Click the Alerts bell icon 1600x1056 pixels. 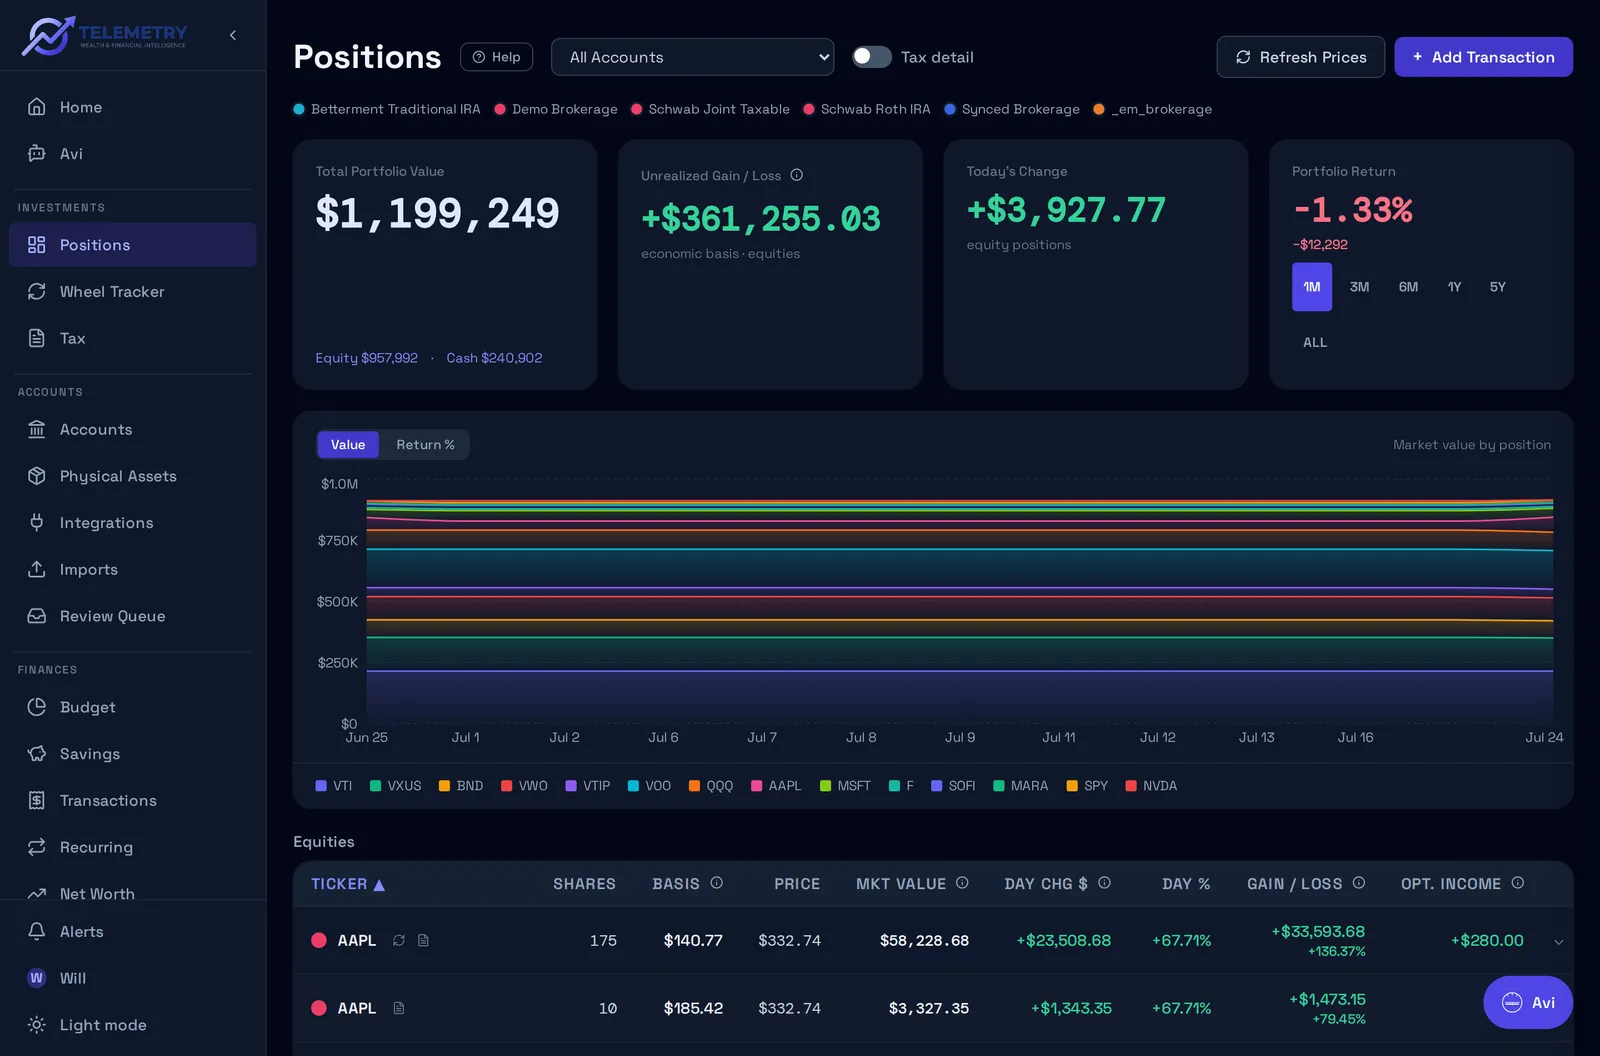(x=37, y=931)
